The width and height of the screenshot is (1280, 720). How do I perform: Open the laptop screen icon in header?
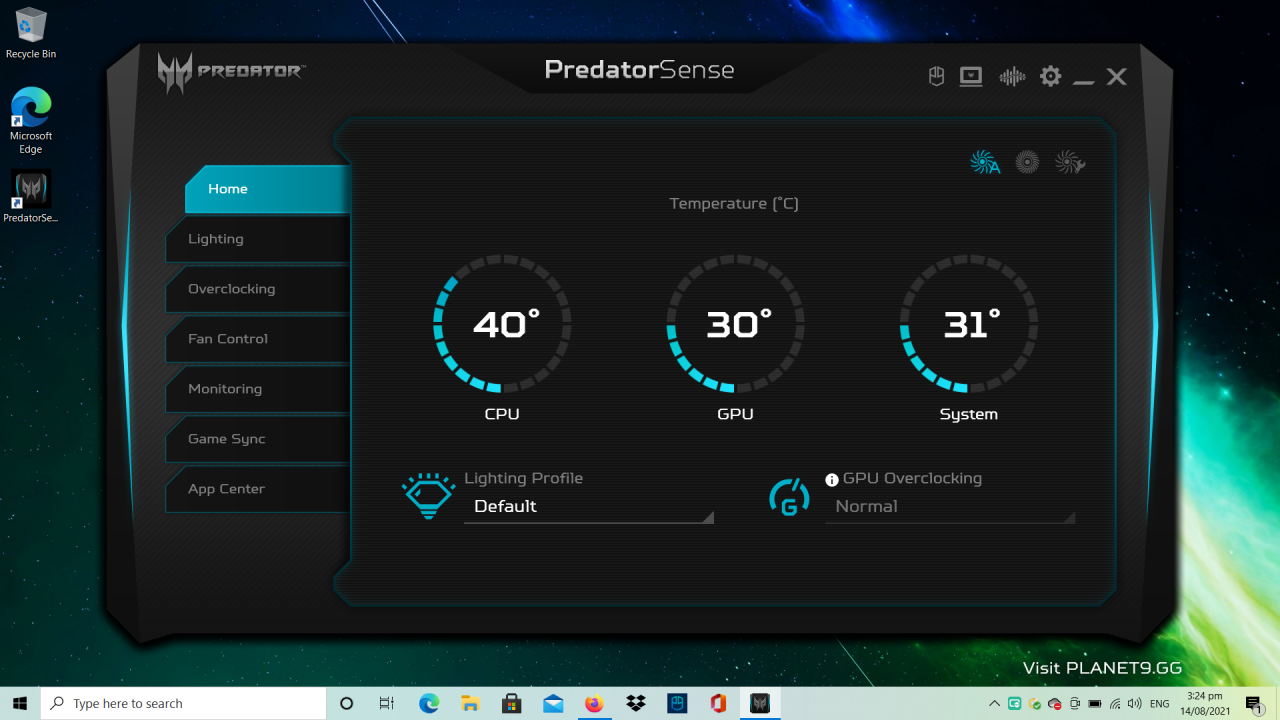(971, 77)
